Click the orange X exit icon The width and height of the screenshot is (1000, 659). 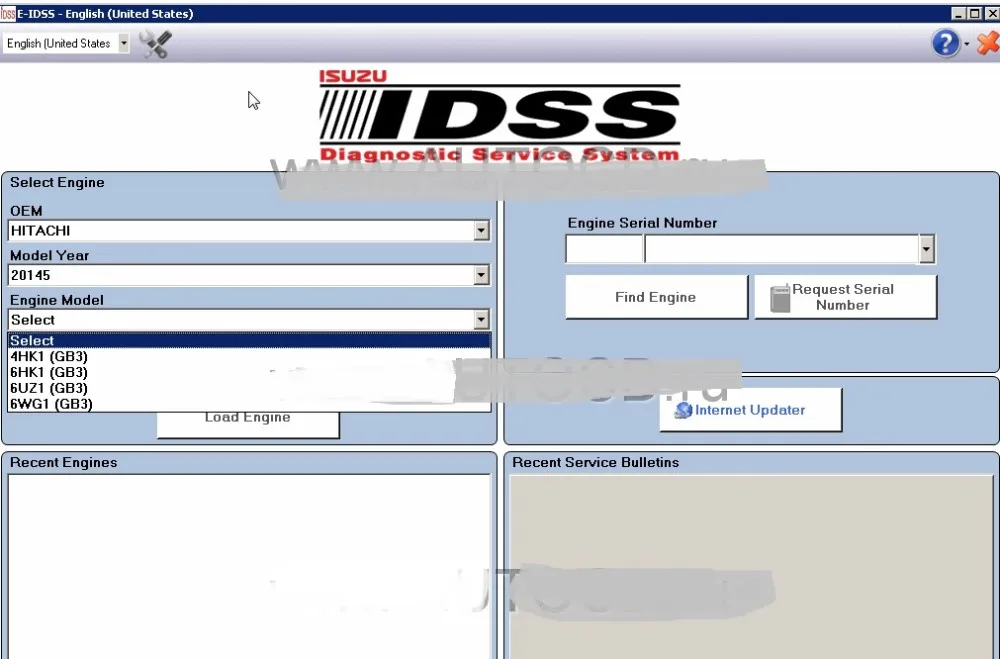pos(987,44)
